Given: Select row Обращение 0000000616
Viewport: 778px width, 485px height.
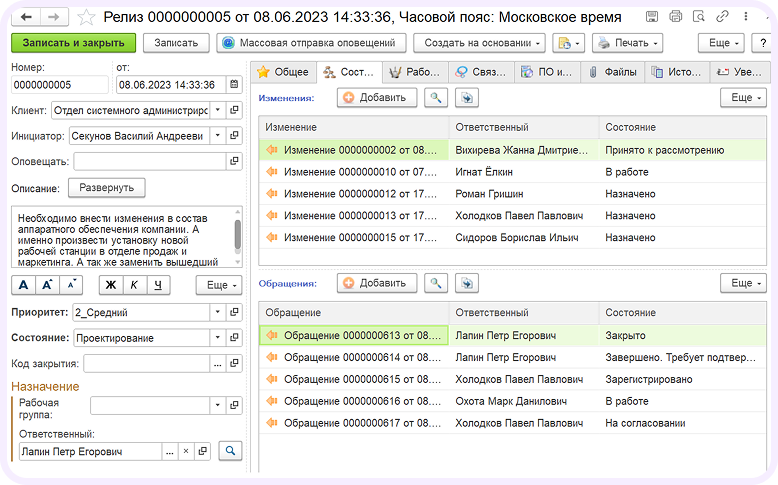Looking at the screenshot, I should (x=513, y=401).
